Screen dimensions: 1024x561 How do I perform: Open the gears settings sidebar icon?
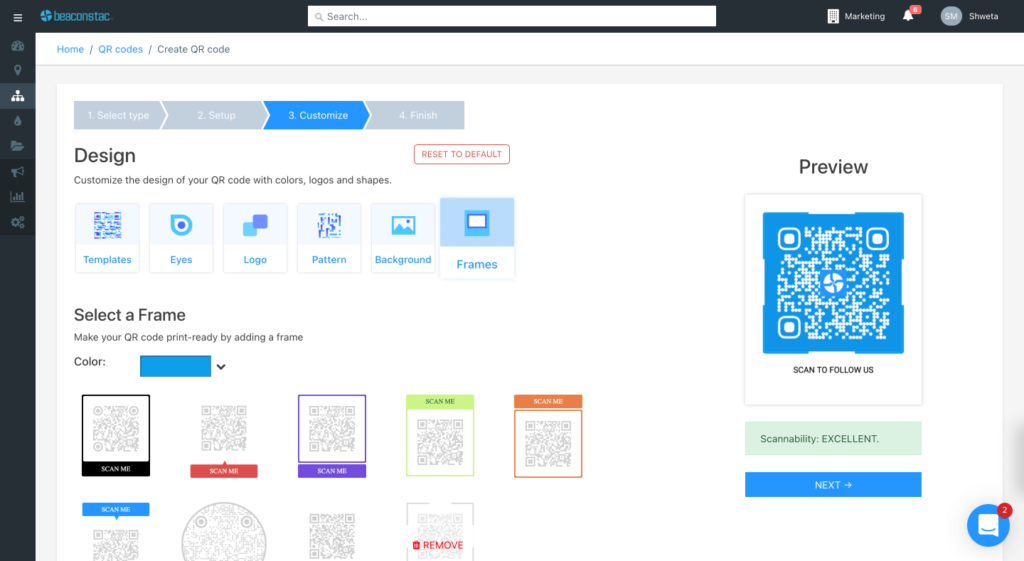(x=18, y=222)
